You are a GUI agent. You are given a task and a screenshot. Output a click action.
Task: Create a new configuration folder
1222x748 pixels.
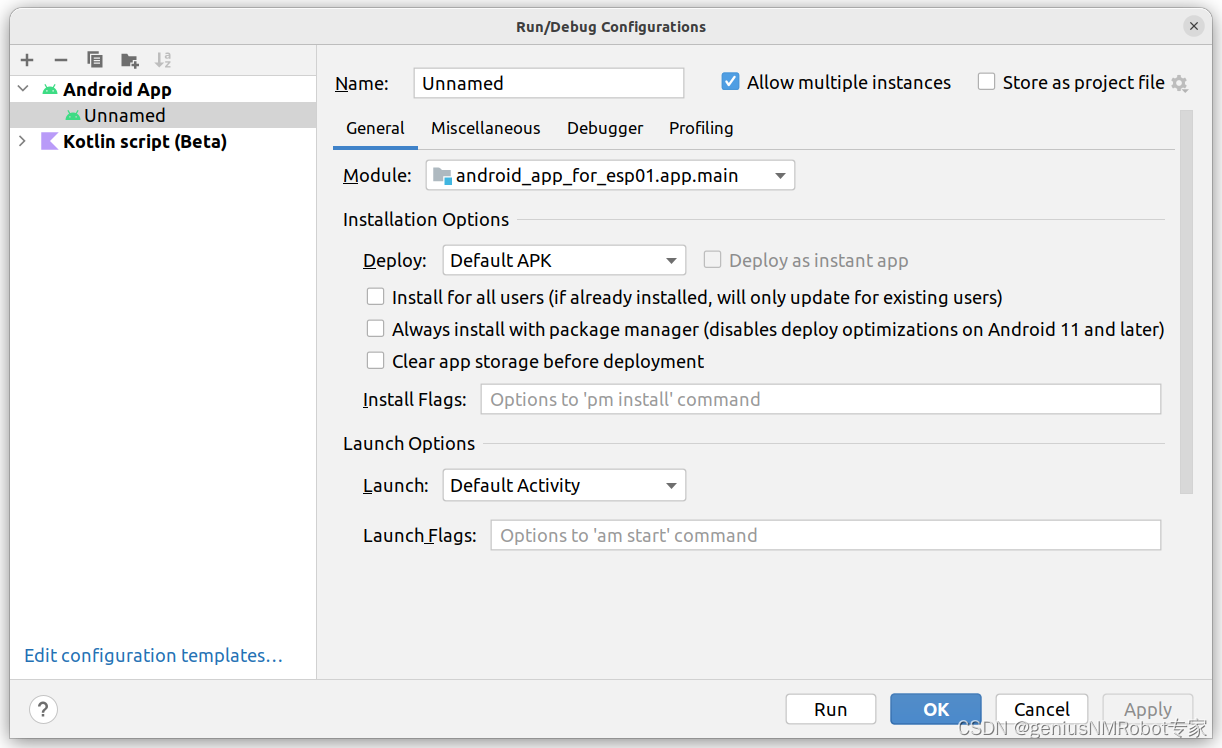pyautogui.click(x=129, y=59)
